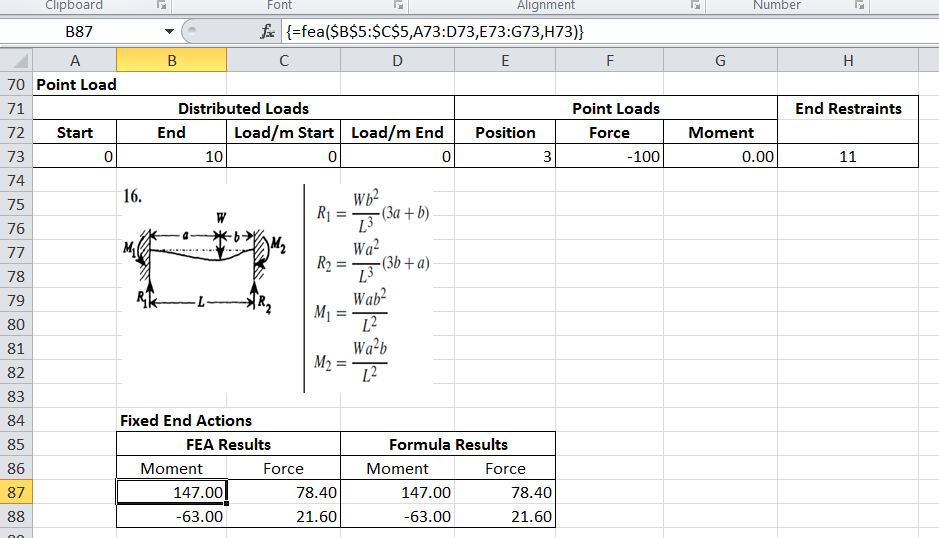This screenshot has height=538, width=939.
Task: Open the Number format dialog launcher
Action: click(x=857, y=6)
